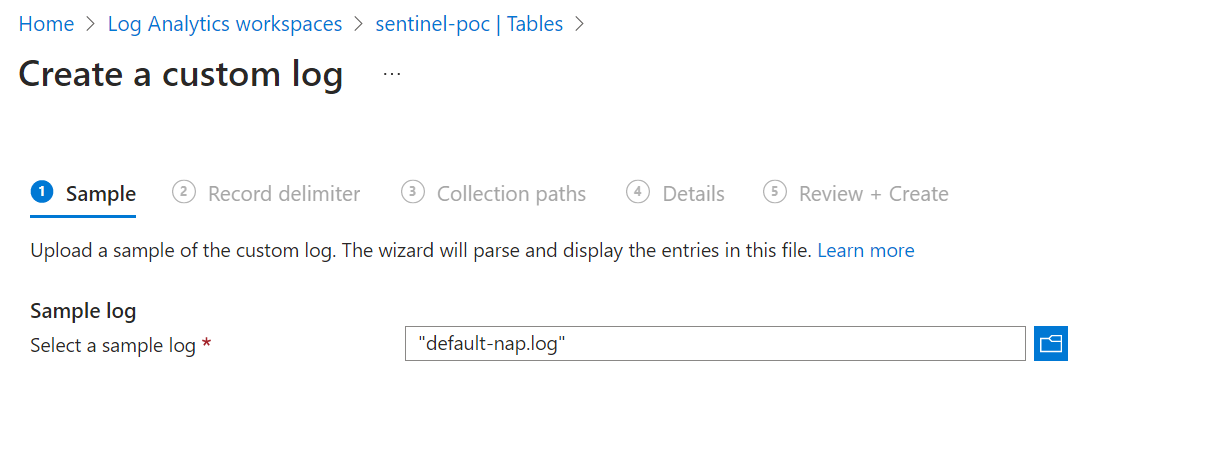Click the folder browse icon for sample log
Viewport: 1212px width, 452px height.
click(1050, 344)
